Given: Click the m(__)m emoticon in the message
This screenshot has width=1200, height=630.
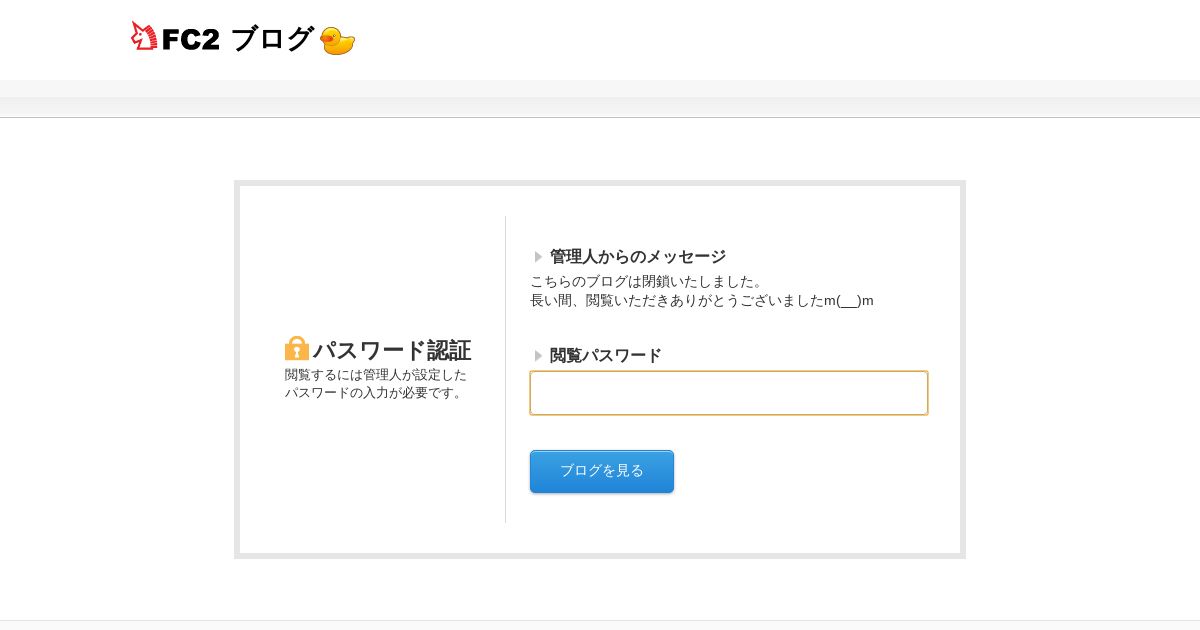Looking at the screenshot, I should (849, 301).
